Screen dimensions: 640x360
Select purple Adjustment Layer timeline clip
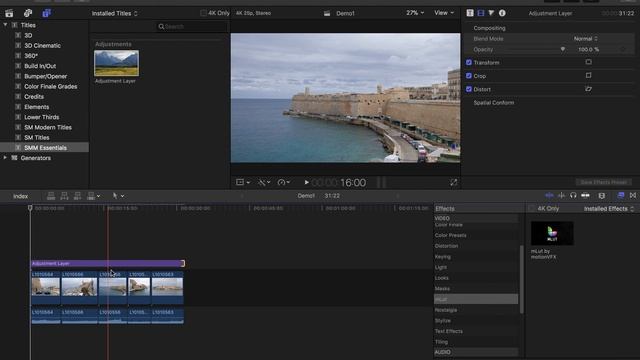point(108,264)
